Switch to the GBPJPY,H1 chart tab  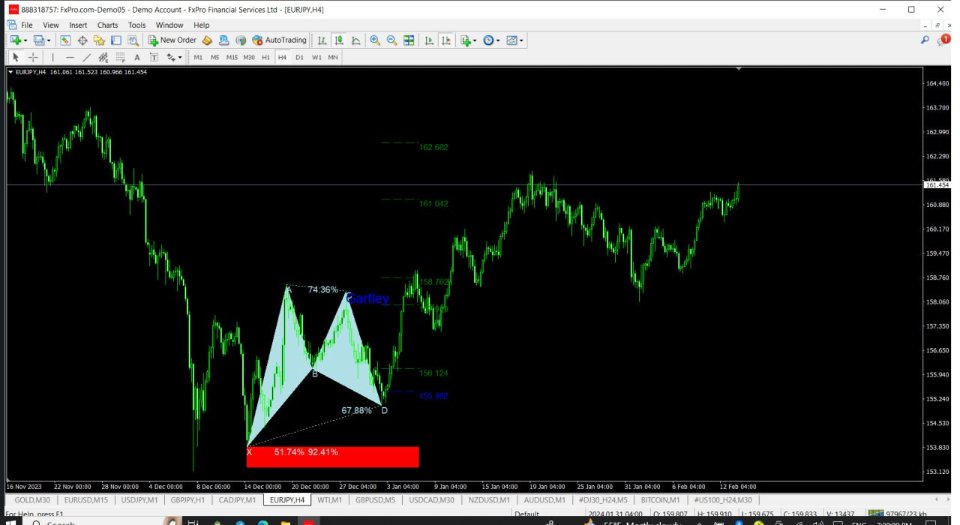click(x=188, y=500)
